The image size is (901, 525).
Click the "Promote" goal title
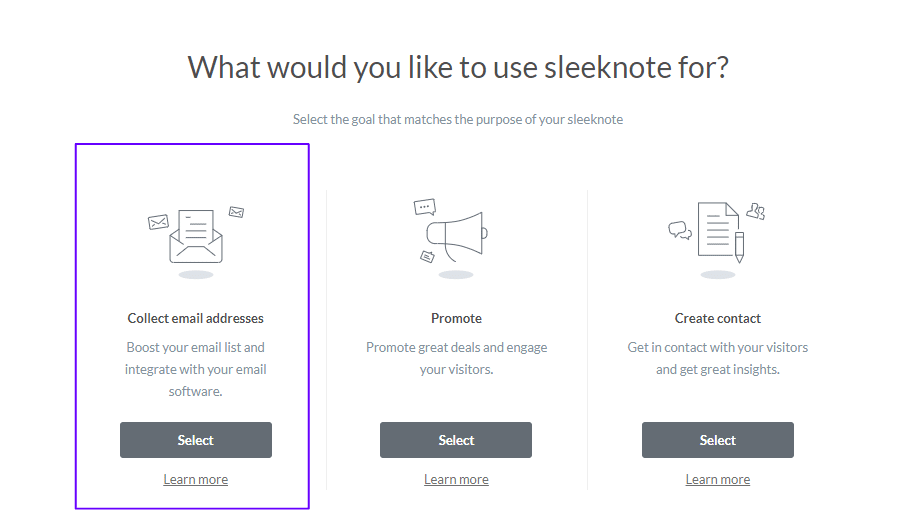pyautogui.click(x=456, y=319)
